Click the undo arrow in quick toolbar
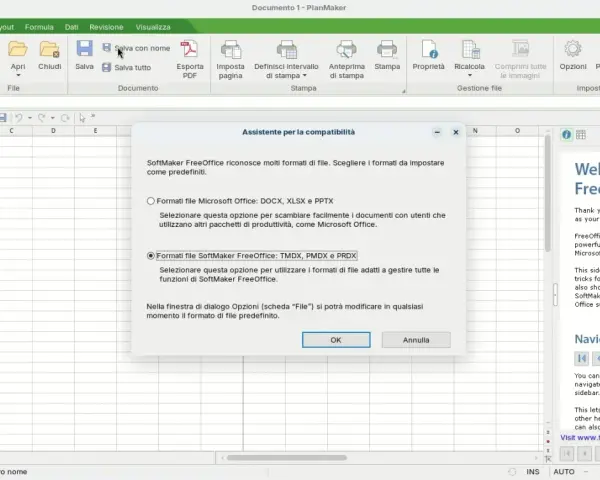This screenshot has height=480, width=600. pos(18,118)
